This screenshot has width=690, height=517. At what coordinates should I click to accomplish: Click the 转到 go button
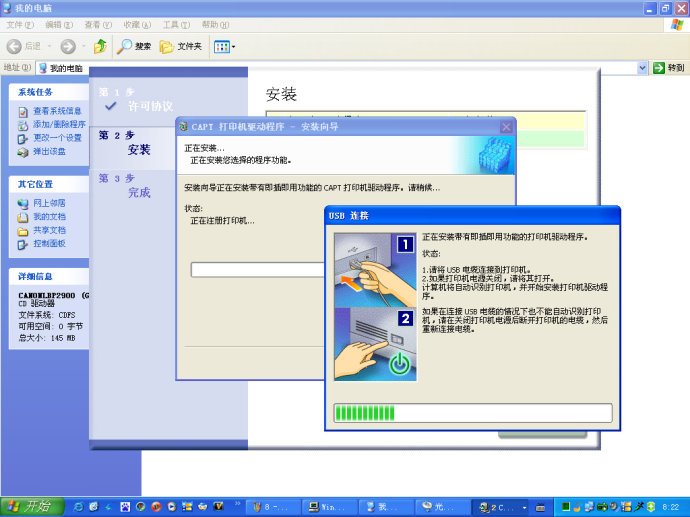point(668,68)
